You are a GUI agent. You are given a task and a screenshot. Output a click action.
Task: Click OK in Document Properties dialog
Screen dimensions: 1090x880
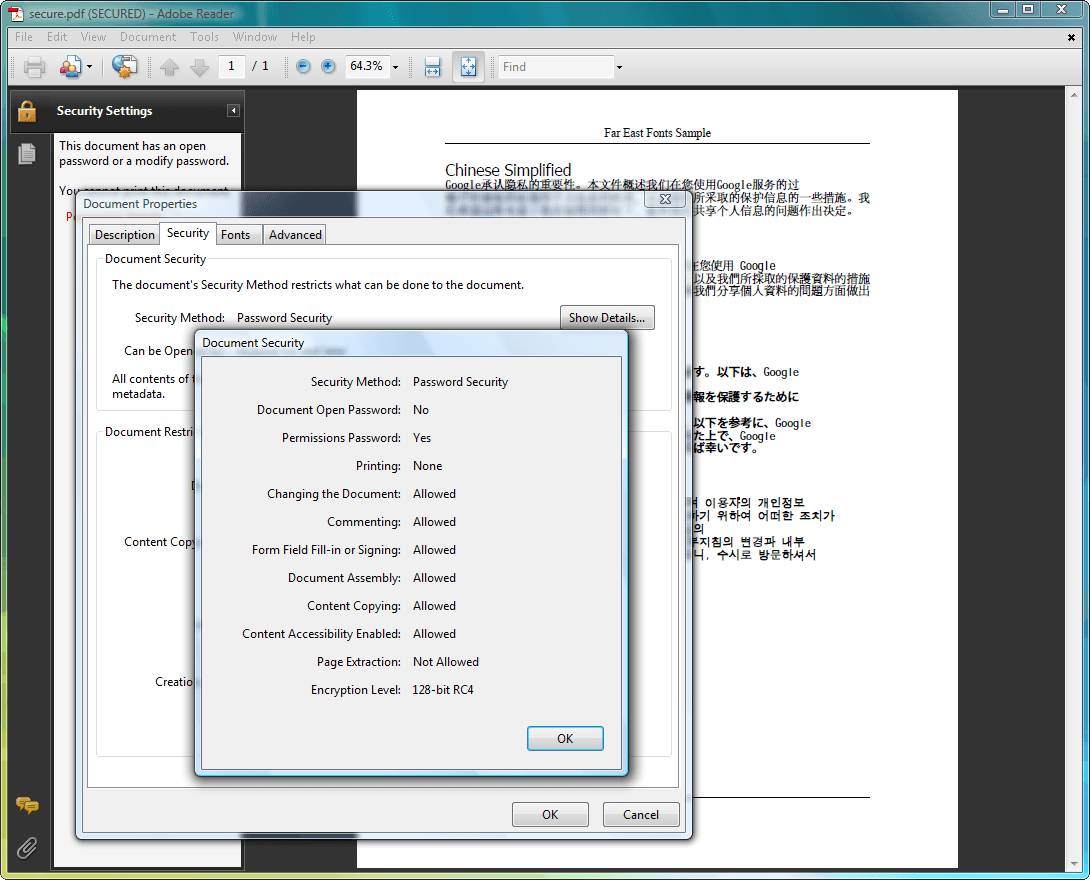pos(550,815)
